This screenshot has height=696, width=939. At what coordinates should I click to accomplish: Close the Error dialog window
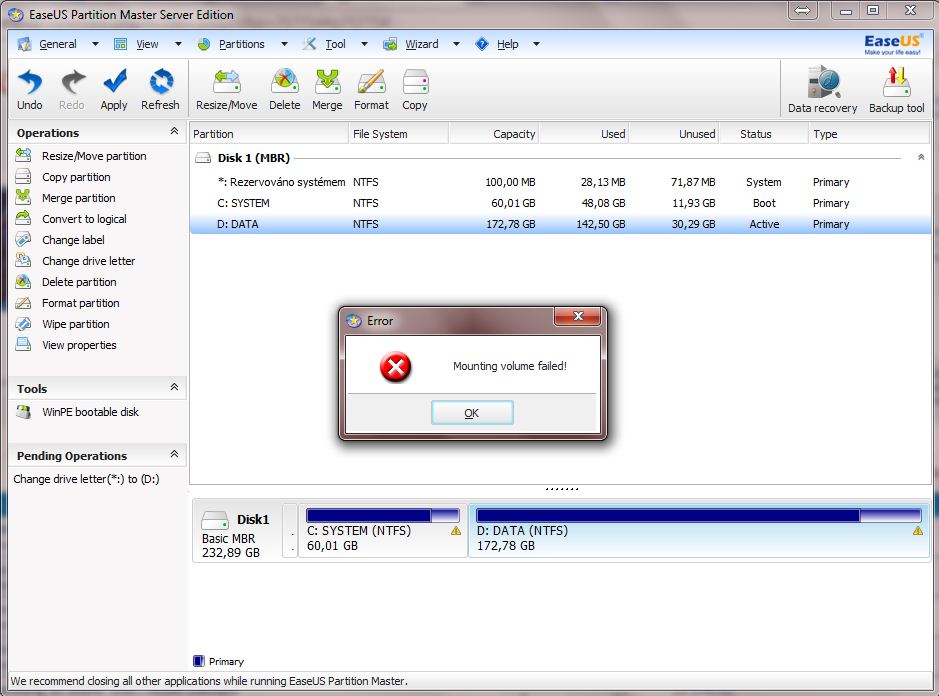pyautogui.click(x=579, y=319)
